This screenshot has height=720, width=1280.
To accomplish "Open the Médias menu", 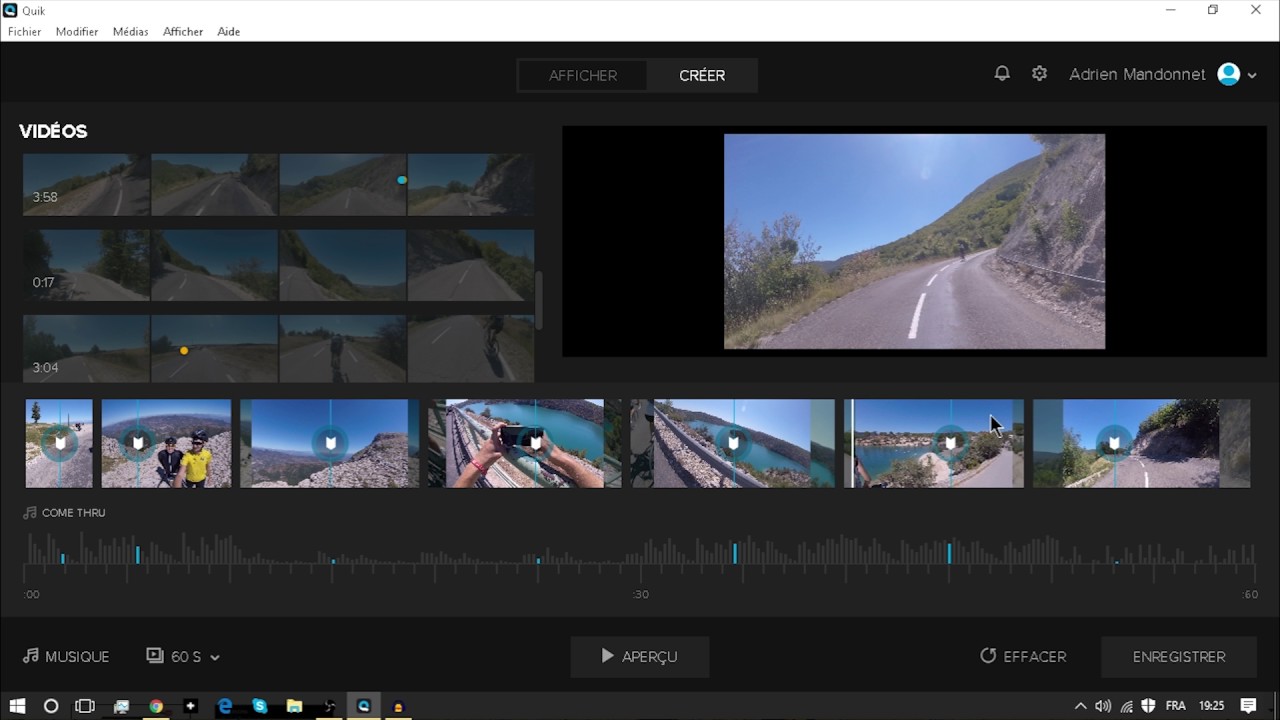I will point(130,32).
